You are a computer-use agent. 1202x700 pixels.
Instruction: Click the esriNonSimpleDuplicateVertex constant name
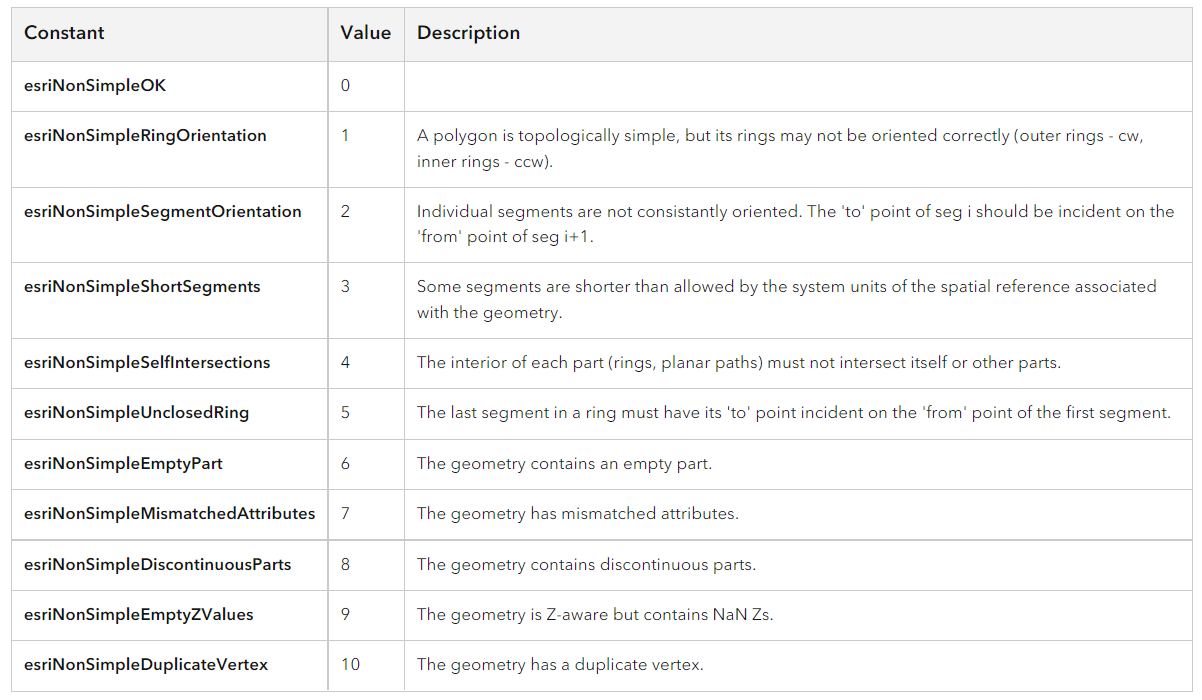(146, 665)
